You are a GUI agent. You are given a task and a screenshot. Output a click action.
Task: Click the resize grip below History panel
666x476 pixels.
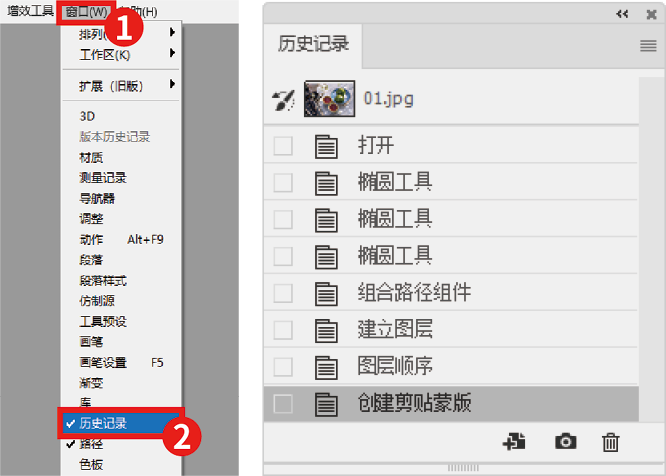coord(463,467)
